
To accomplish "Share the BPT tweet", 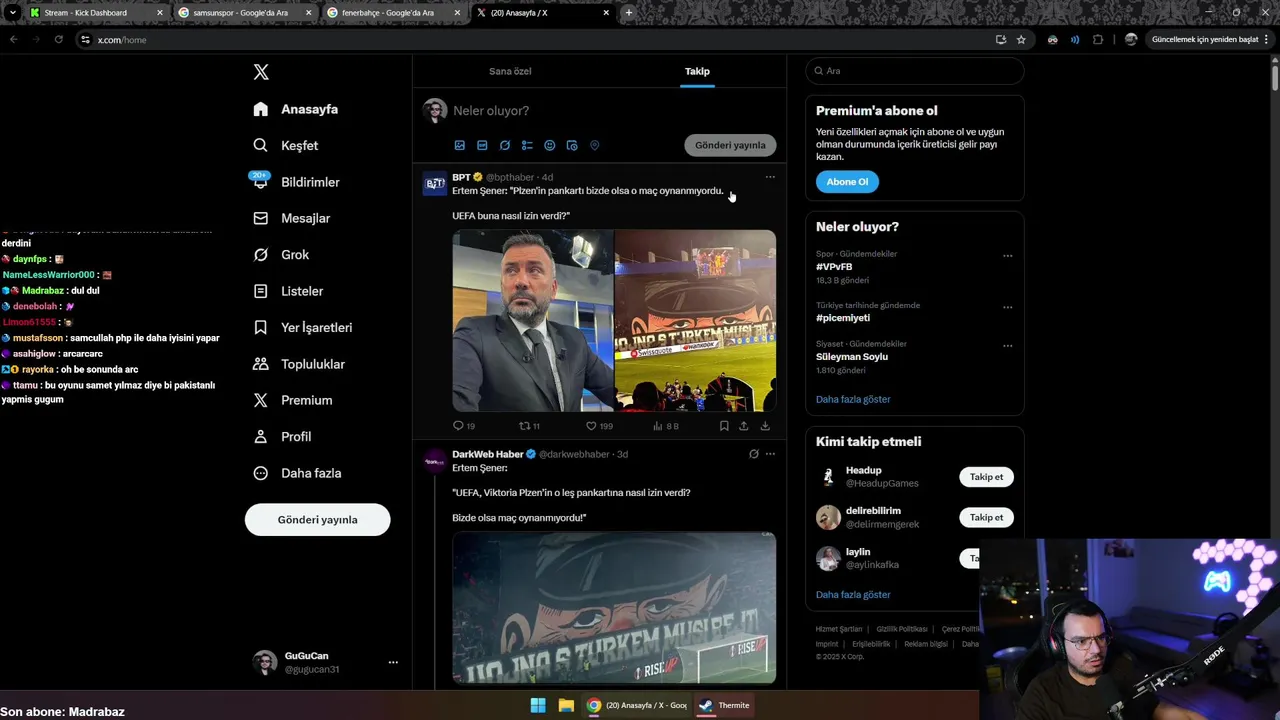I will 744,426.
